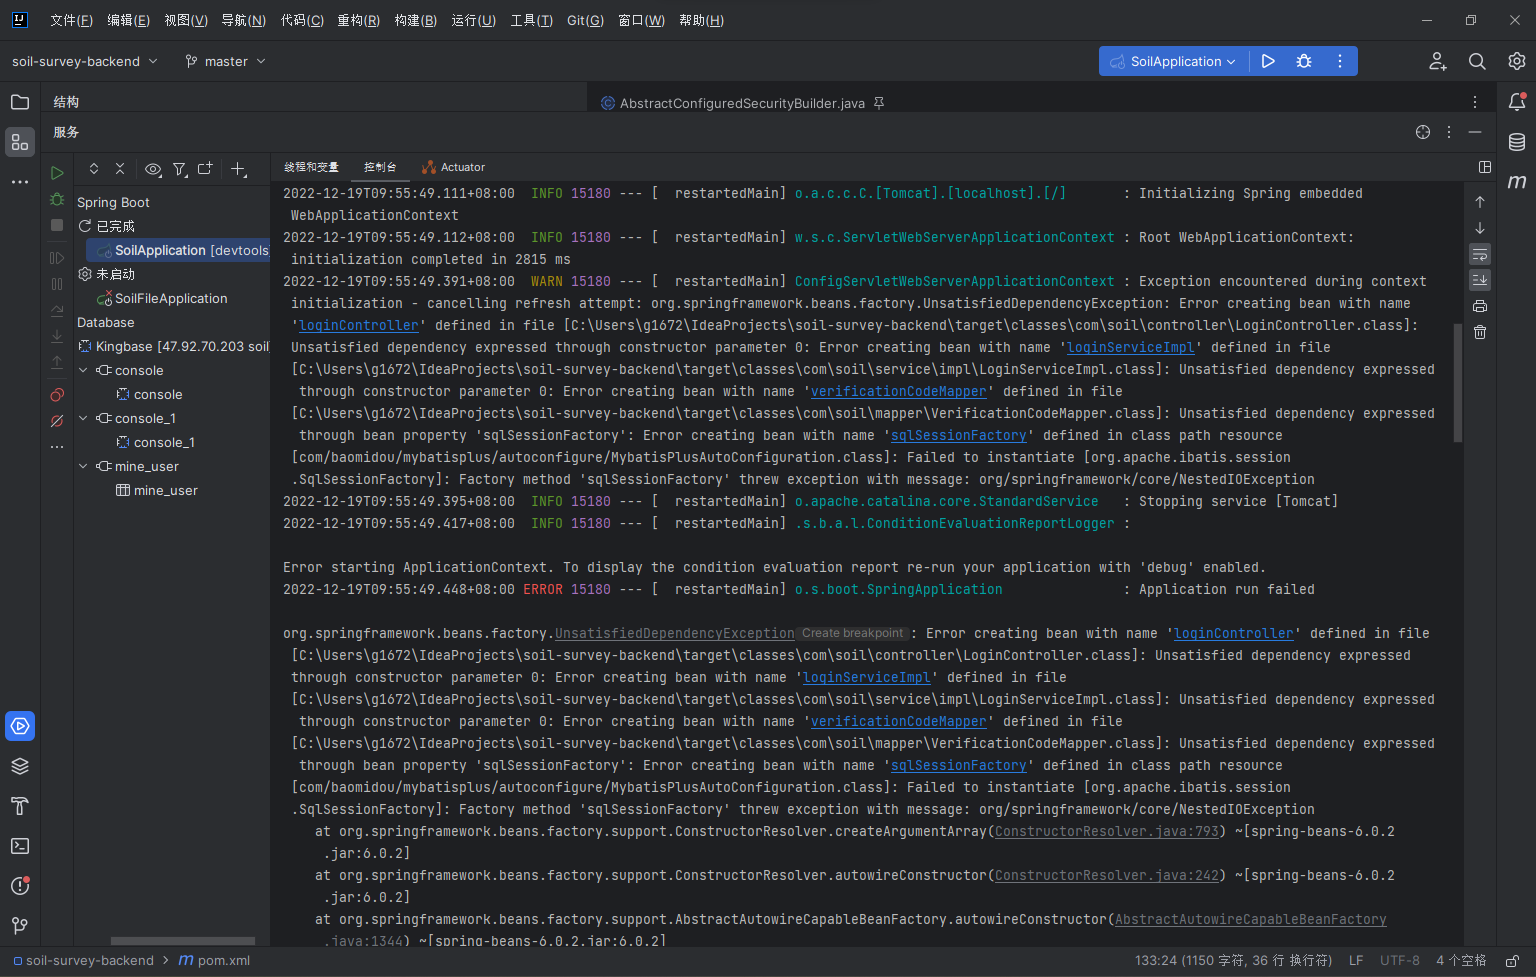The width and height of the screenshot is (1536, 977).
Task: Disable scroll to end in console
Action: pyautogui.click(x=1480, y=280)
